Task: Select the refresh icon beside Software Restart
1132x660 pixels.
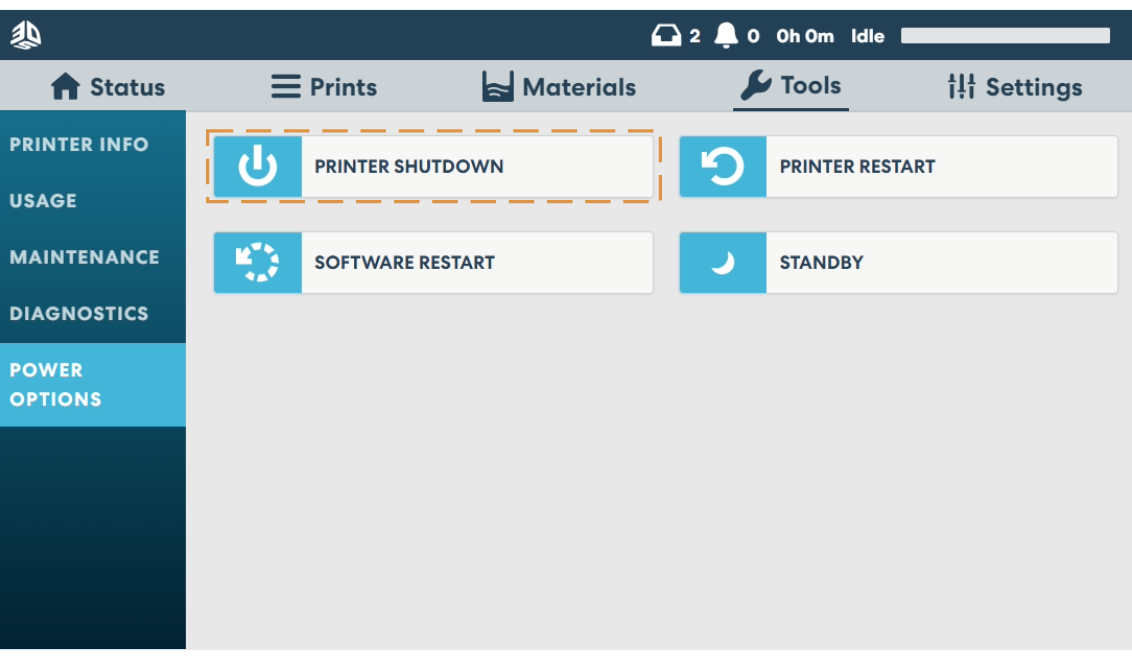Action: point(258,262)
